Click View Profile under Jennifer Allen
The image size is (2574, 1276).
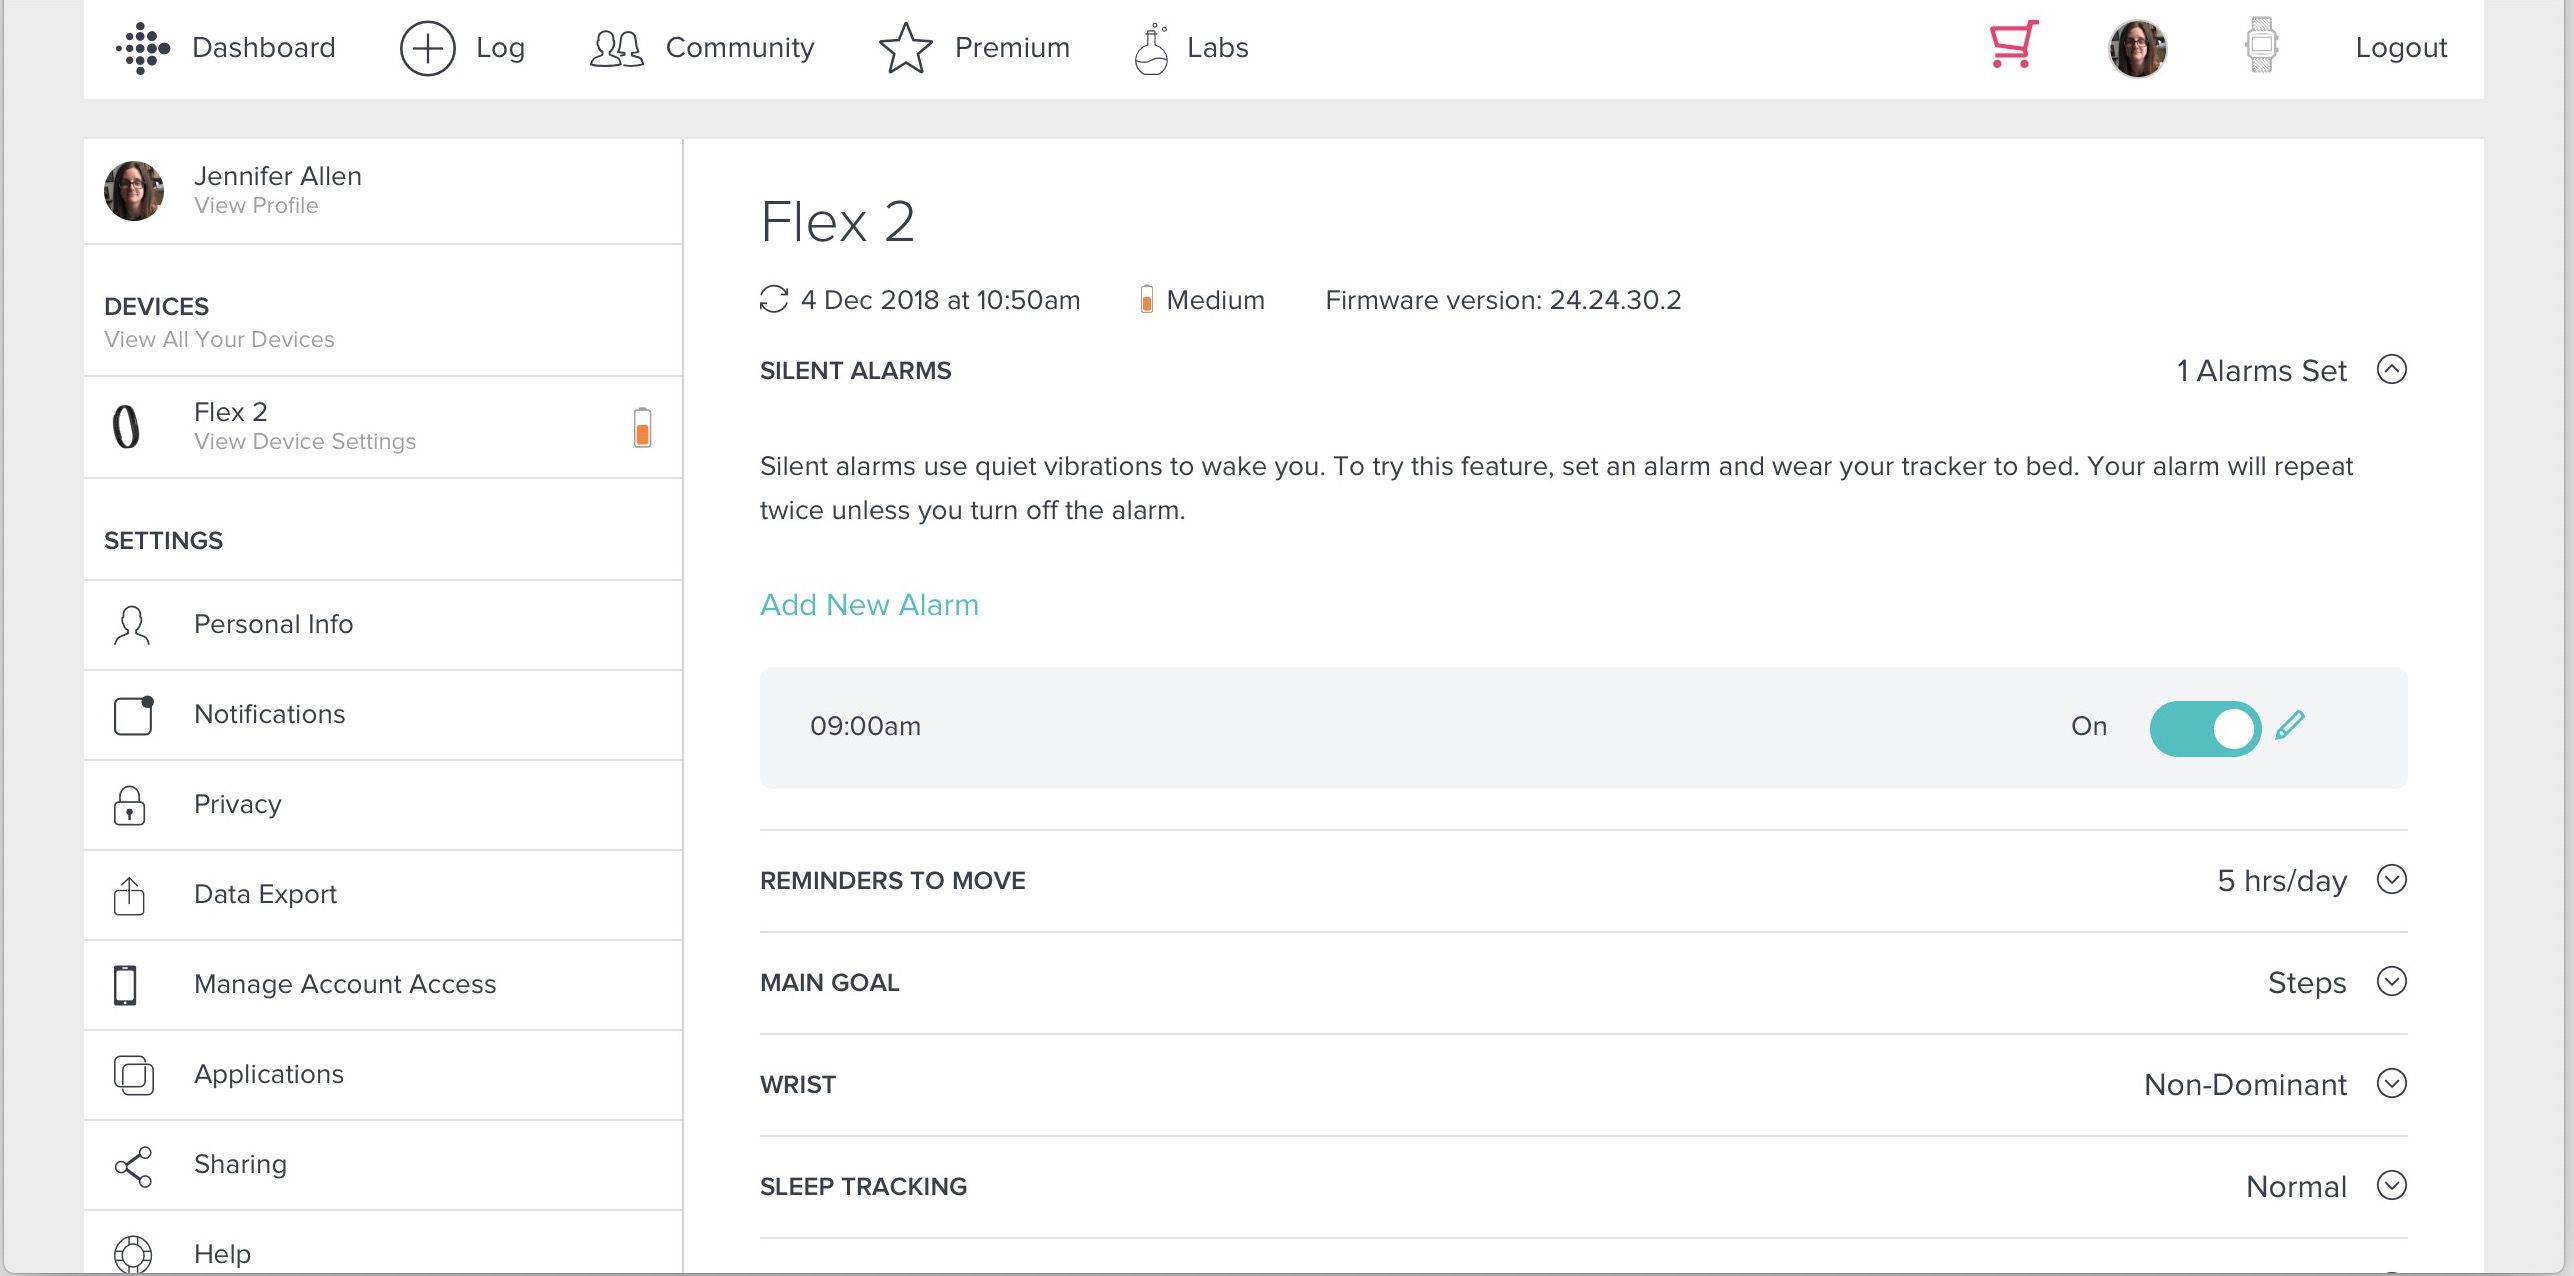tap(254, 204)
